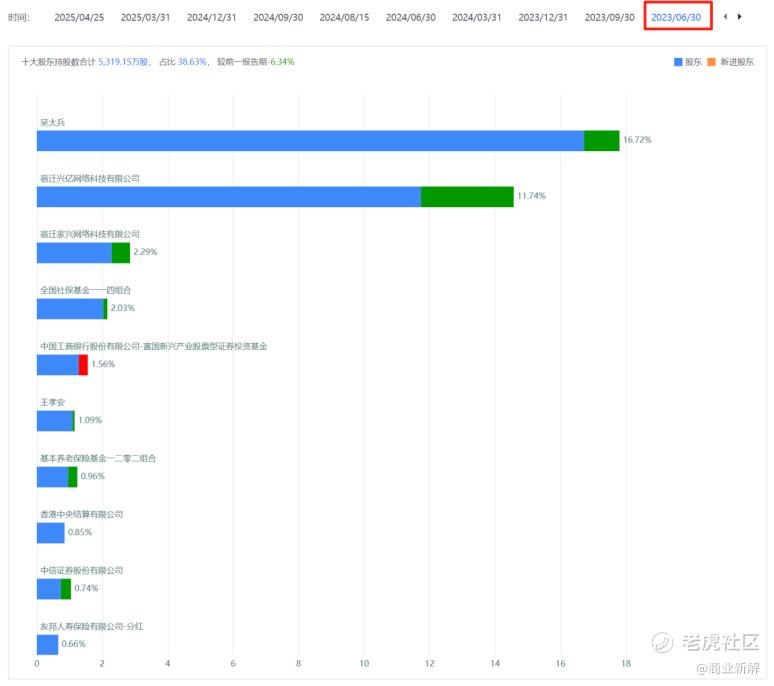Image resolution: width=774 pixels, height=686 pixels.
Task: Click the 新进股东 legend label
Action: (x=737, y=62)
